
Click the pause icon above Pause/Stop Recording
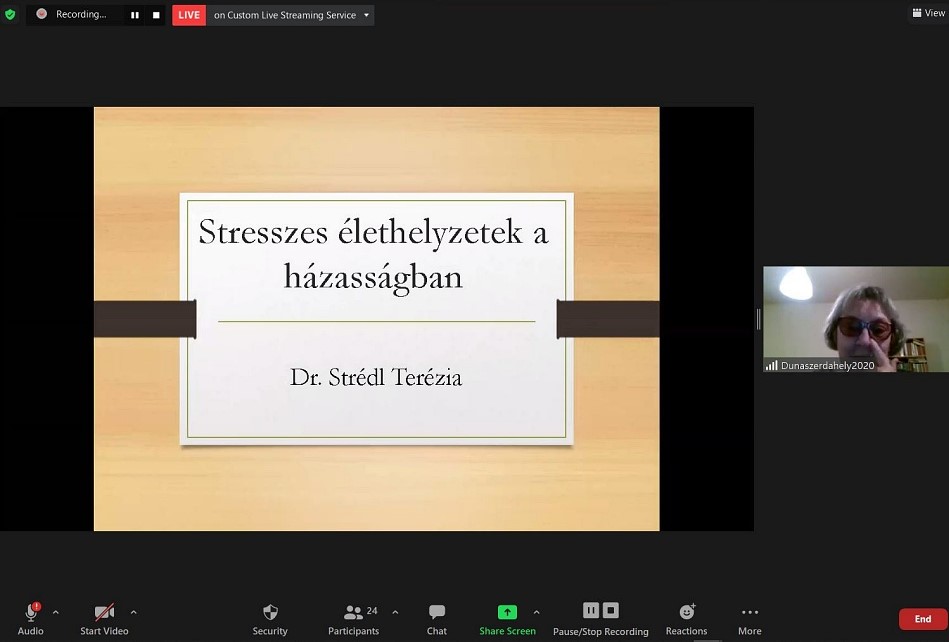pyautogui.click(x=591, y=610)
